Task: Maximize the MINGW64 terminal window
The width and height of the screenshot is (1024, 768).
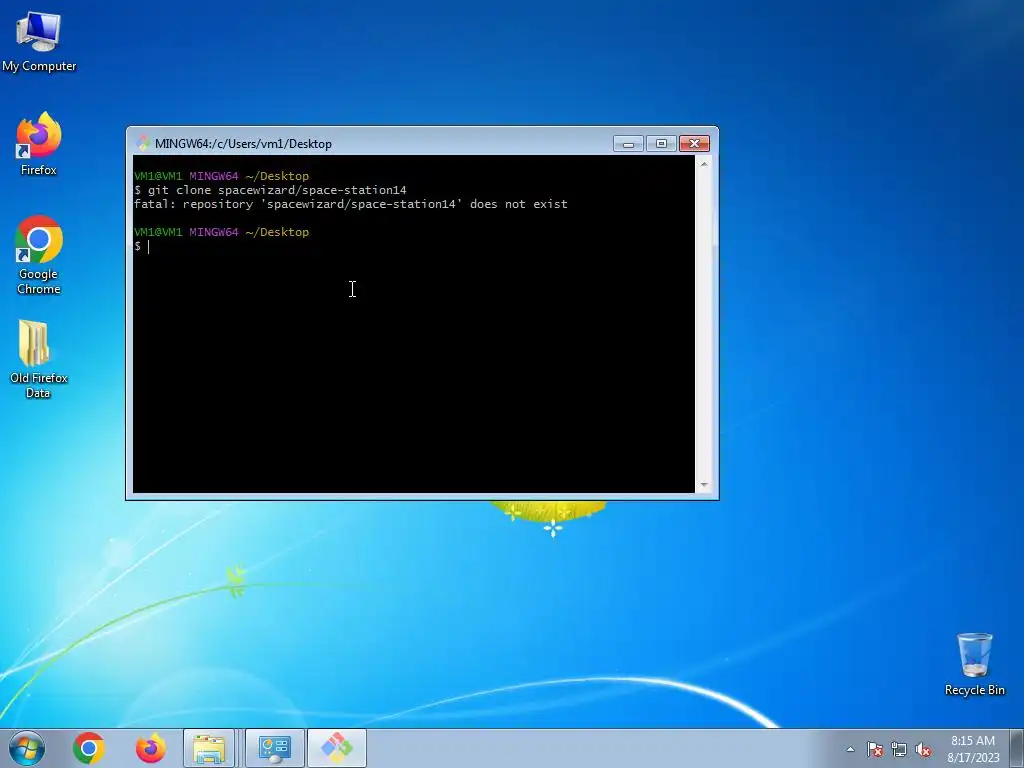Action: (661, 144)
